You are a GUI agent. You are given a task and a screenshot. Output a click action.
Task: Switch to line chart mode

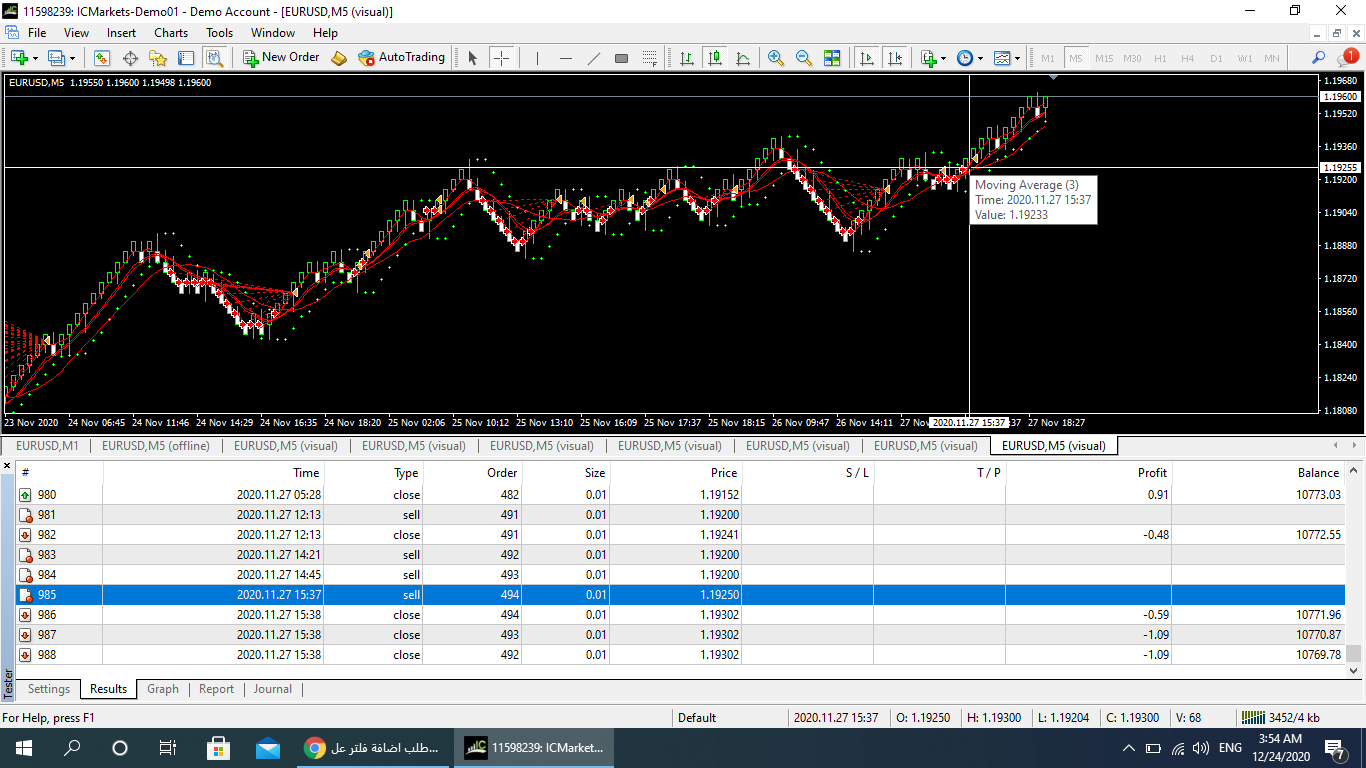[x=743, y=58]
